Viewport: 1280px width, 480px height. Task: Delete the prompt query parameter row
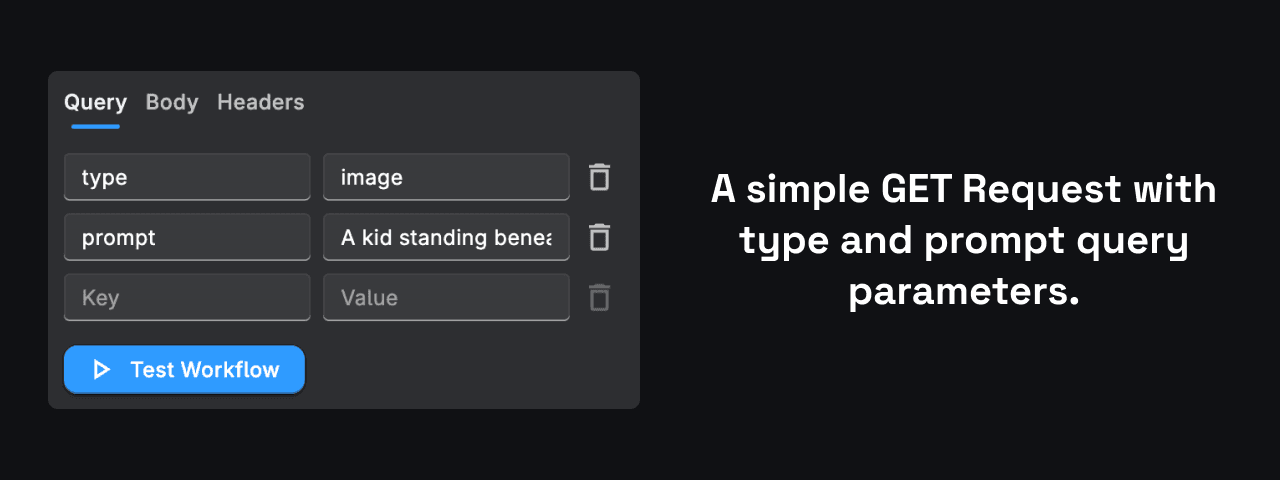pos(598,237)
